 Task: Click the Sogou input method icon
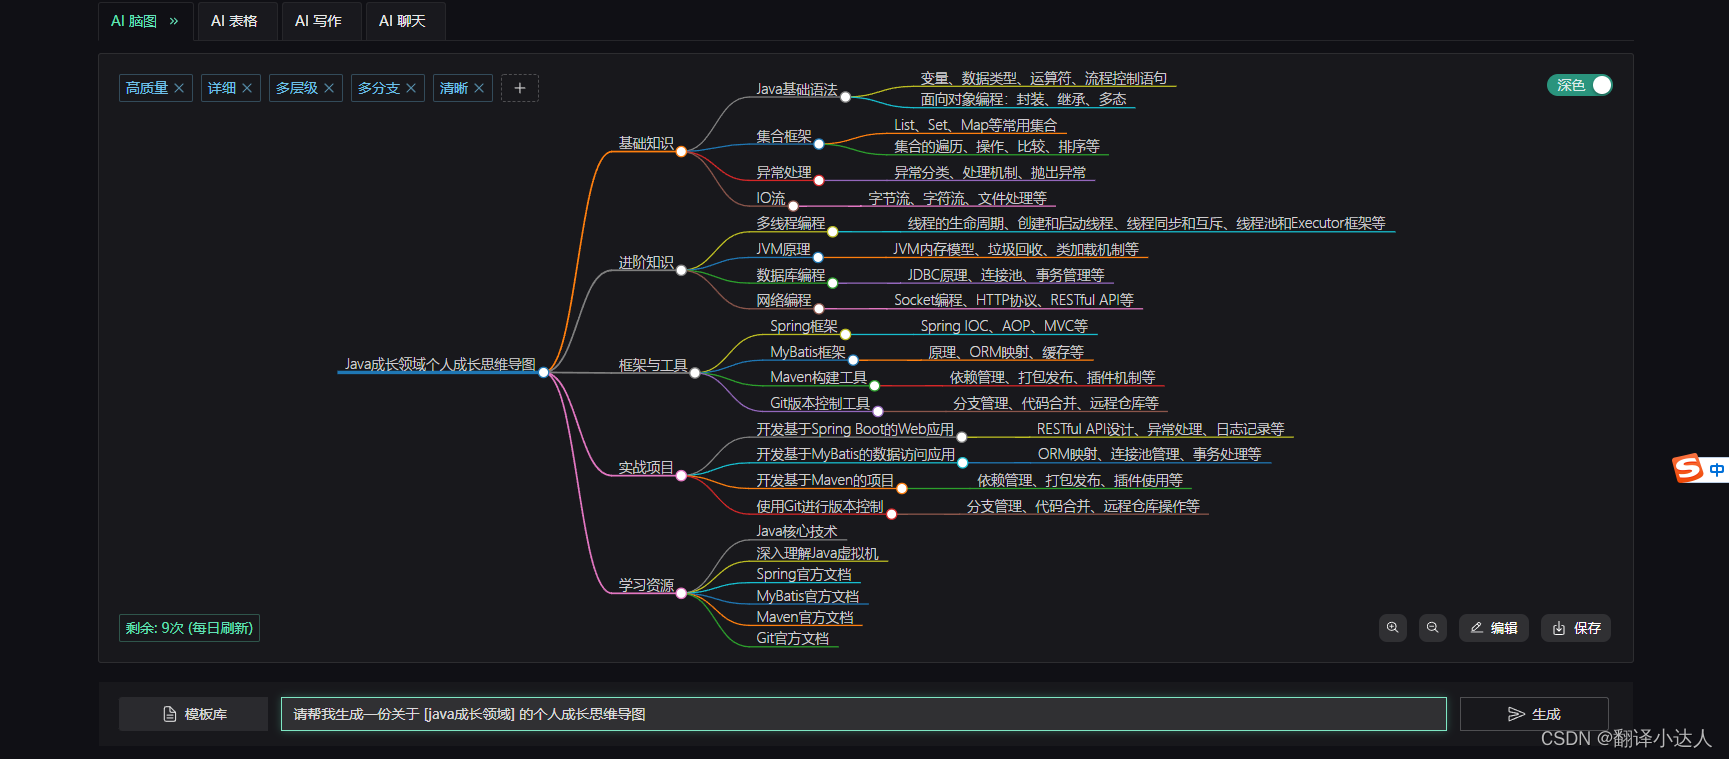pos(1688,468)
